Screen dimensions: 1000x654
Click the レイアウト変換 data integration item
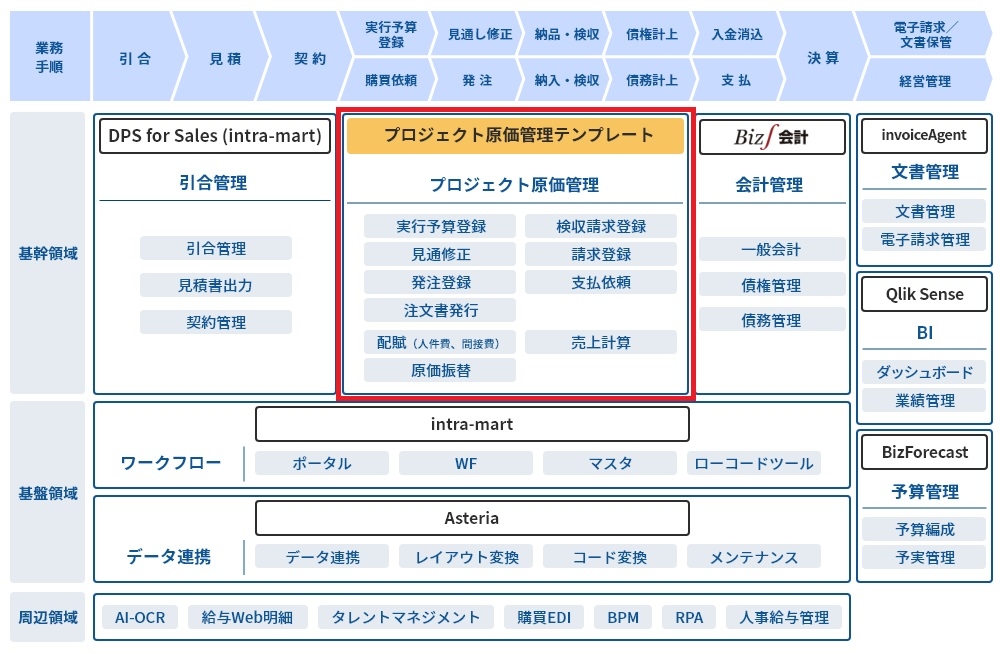tap(467, 557)
